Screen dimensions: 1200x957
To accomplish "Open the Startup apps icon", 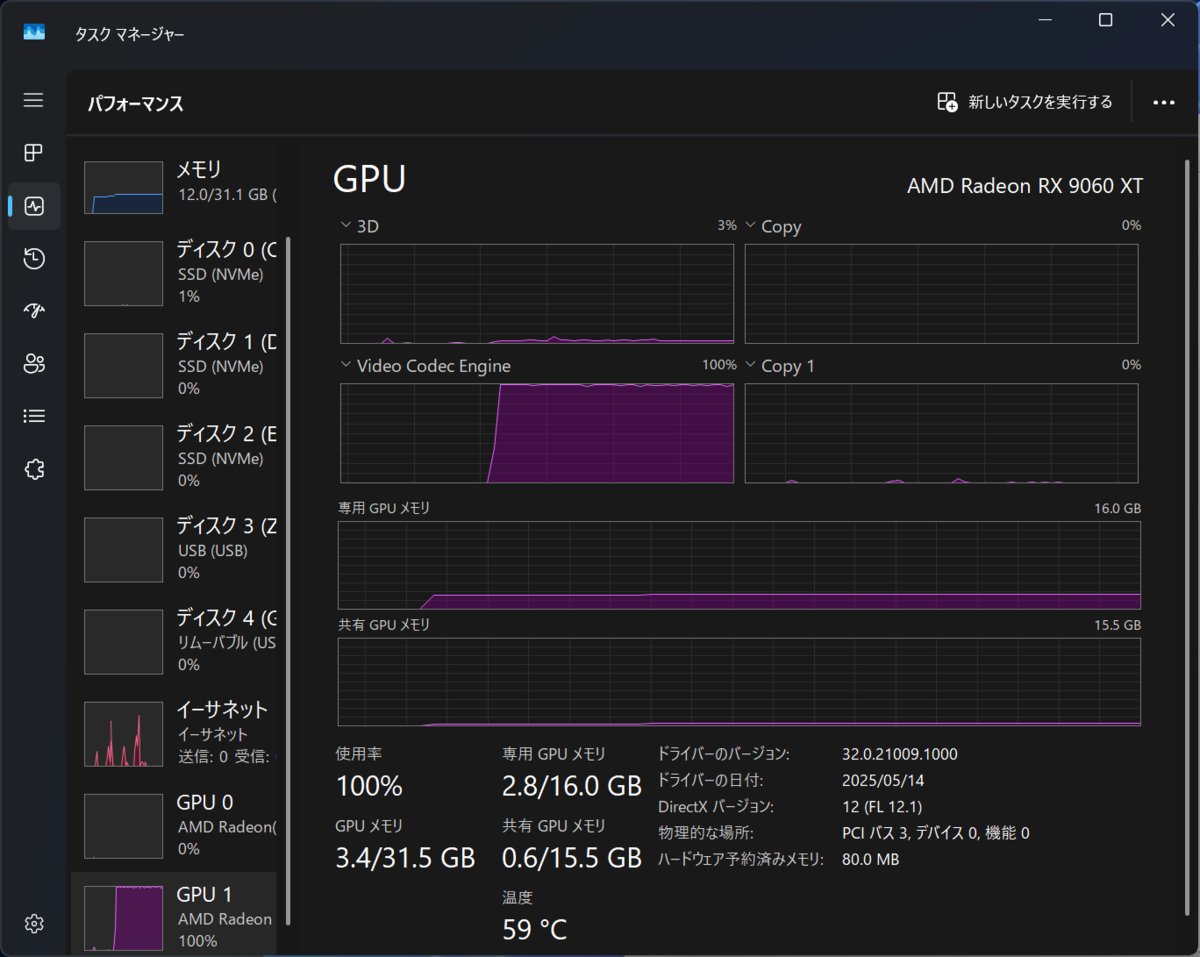I will click(x=34, y=311).
